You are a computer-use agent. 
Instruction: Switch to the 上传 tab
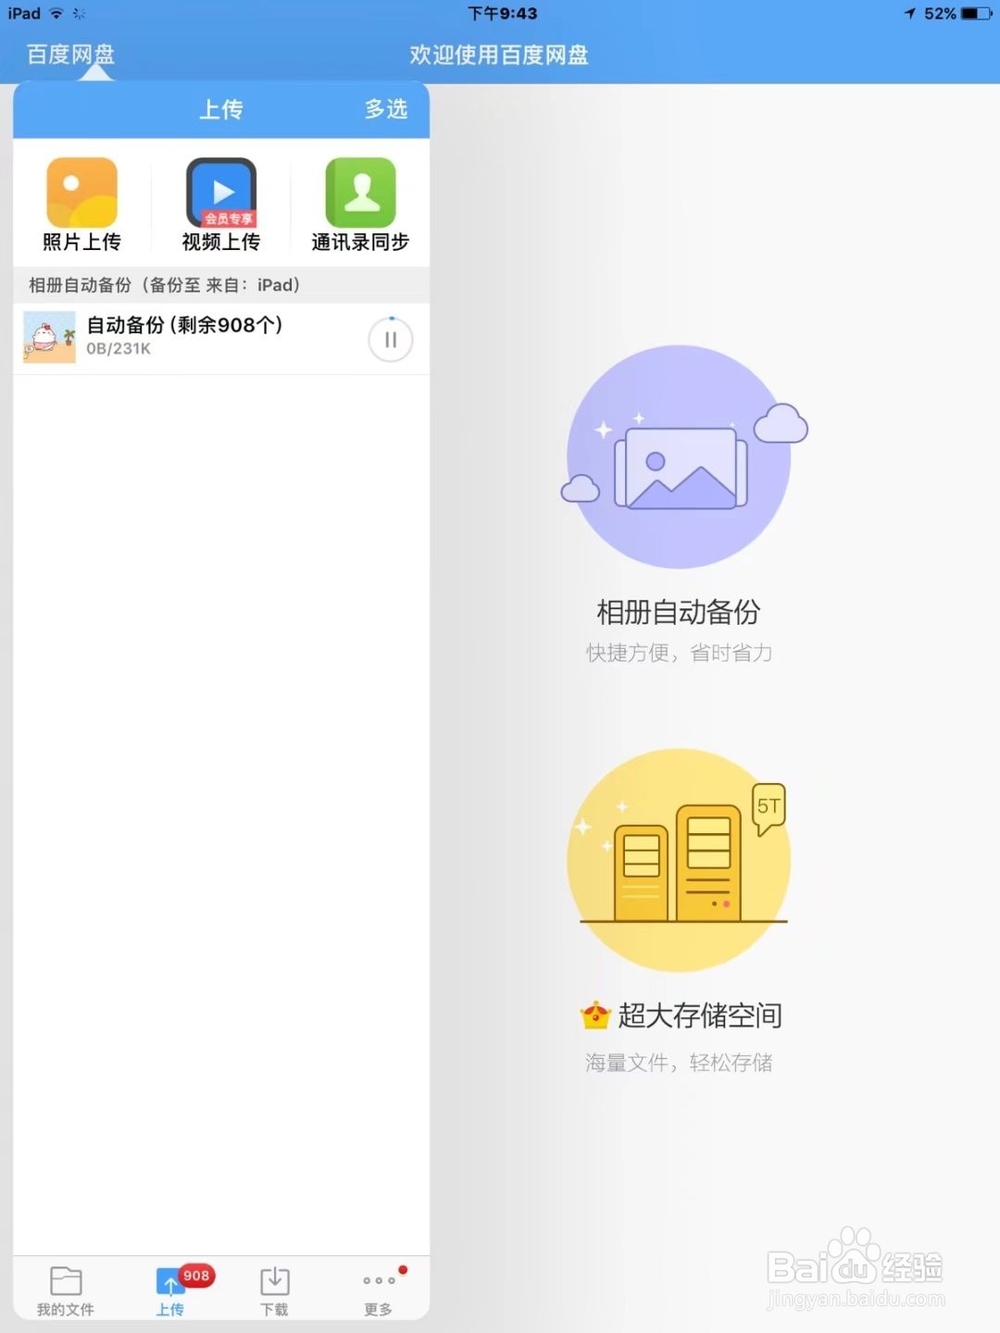170,1290
